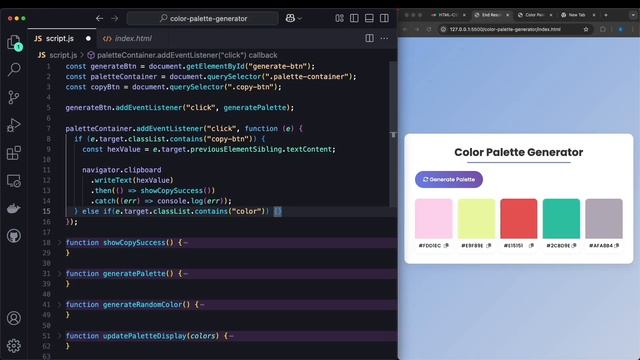The height and width of the screenshot is (360, 640).
Task: Open the Accounts menu in the activity bar
Action: [x=14, y=318]
